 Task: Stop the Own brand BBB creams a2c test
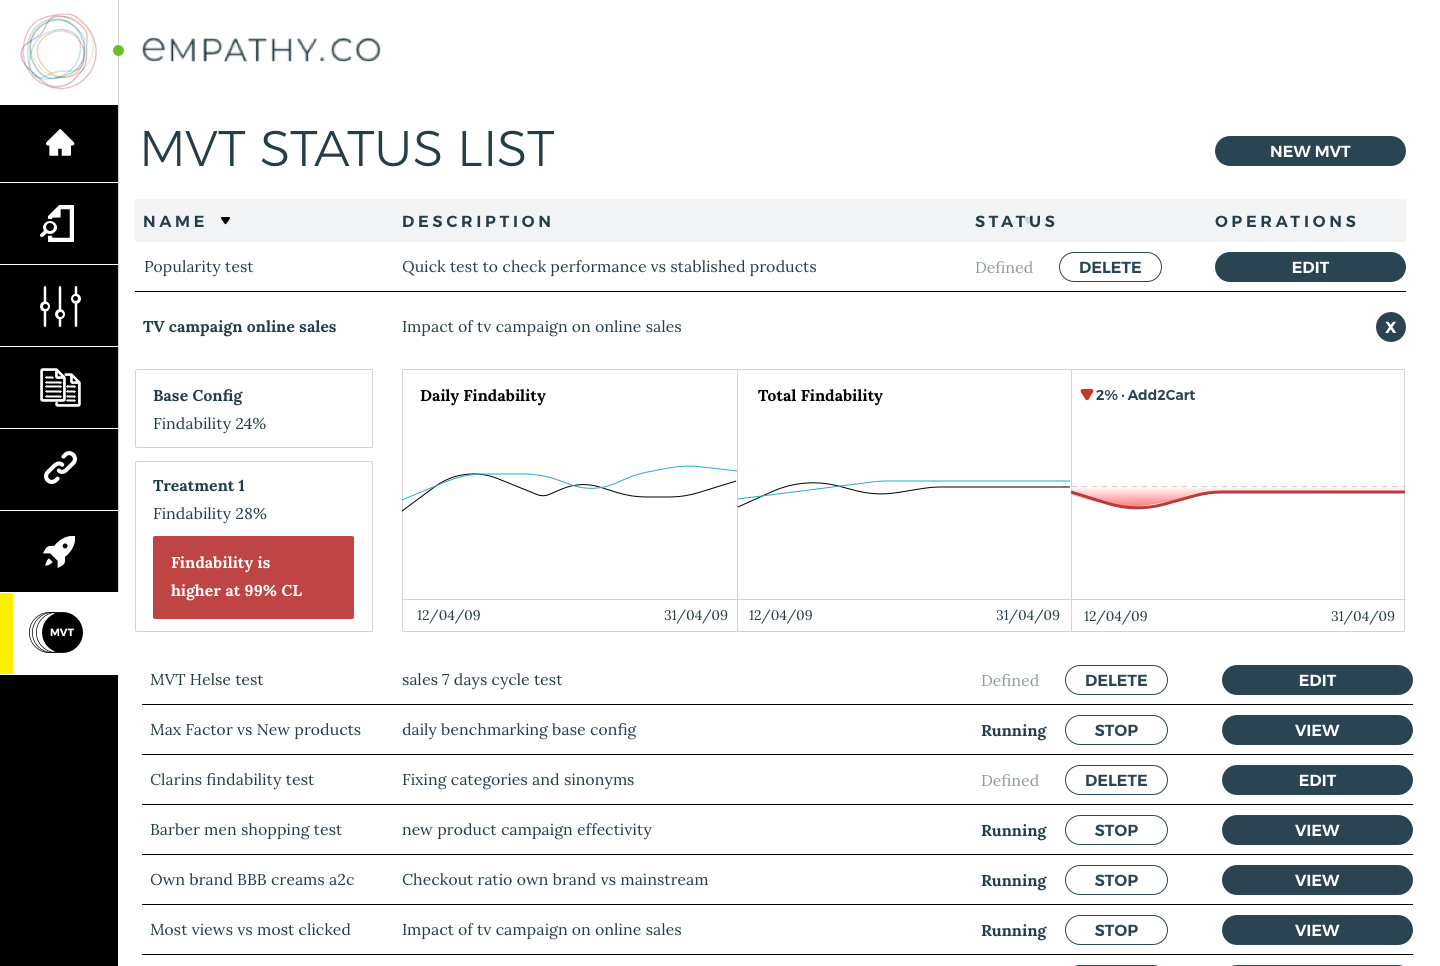(x=1116, y=880)
